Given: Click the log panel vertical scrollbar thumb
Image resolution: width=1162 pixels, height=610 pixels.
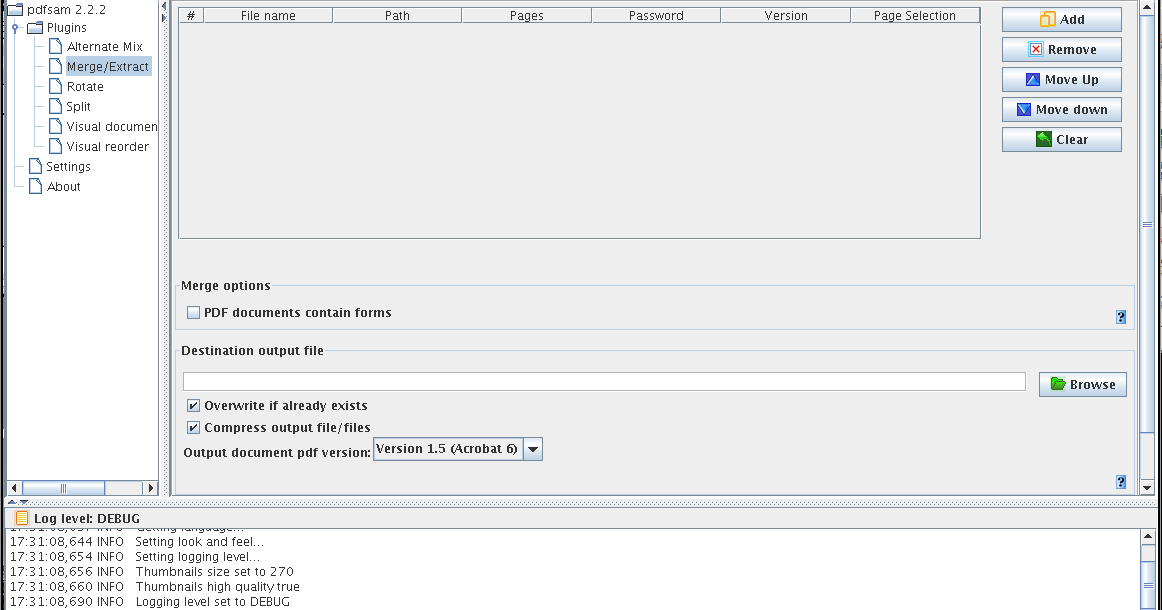Looking at the screenshot, I should point(1147,586).
